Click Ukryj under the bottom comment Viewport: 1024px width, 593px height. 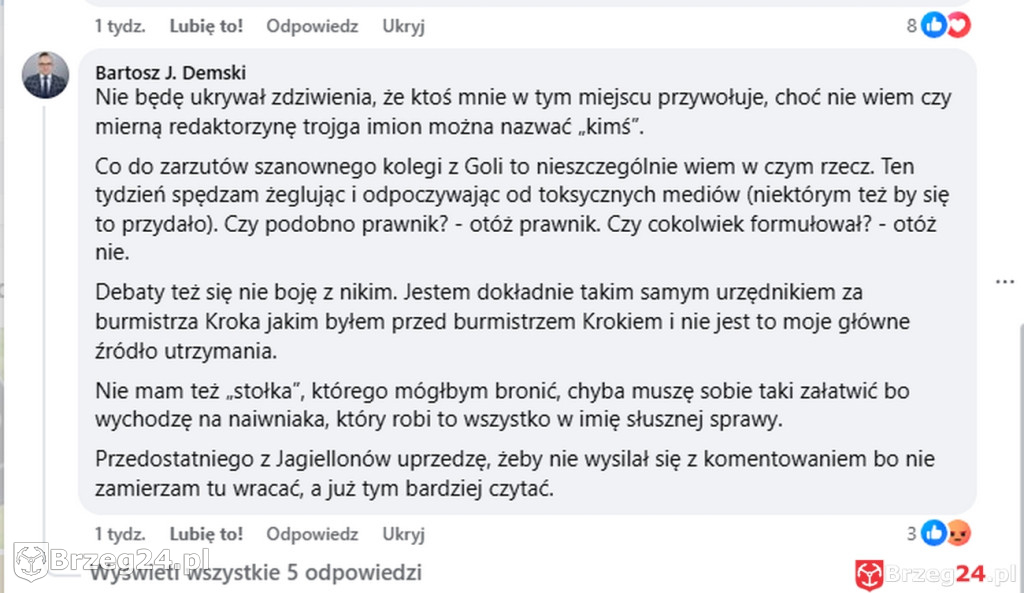[403, 533]
